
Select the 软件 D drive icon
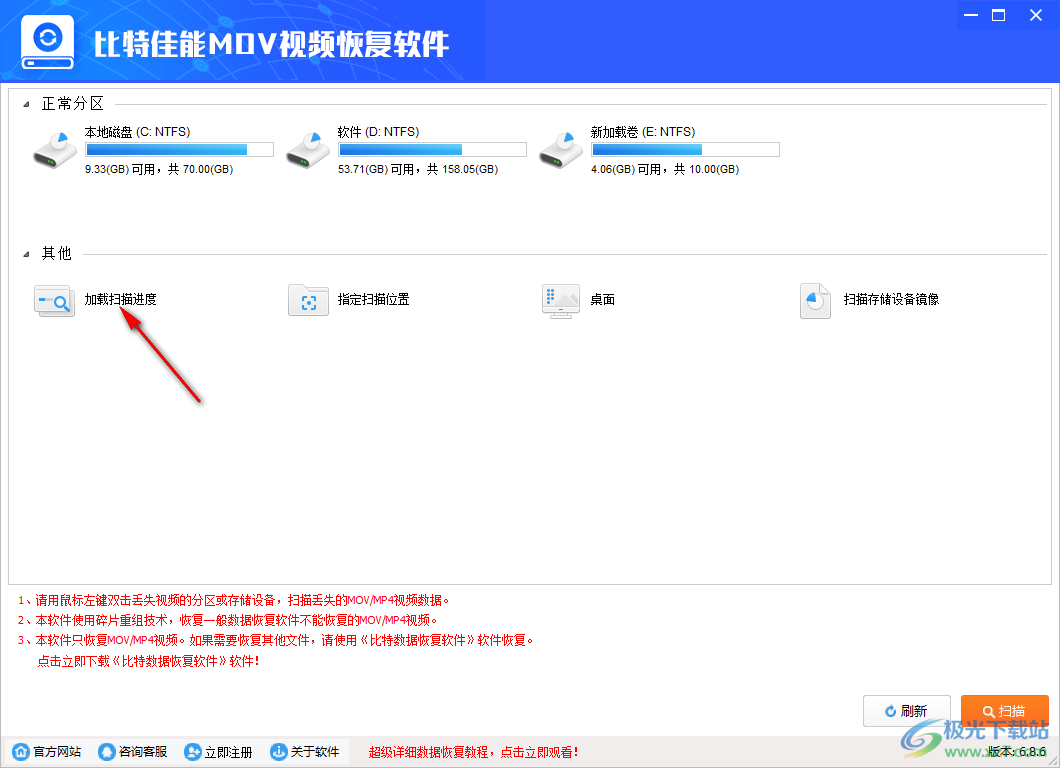[x=307, y=148]
